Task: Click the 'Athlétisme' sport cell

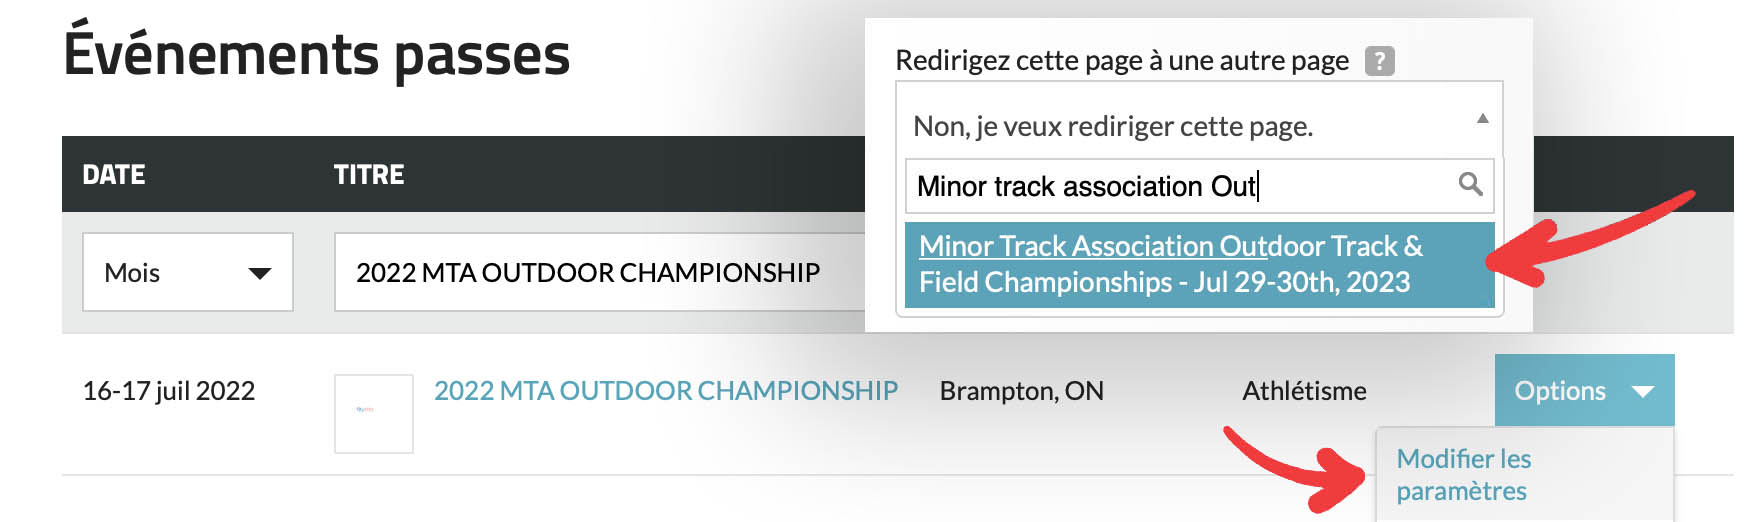Action: (x=1304, y=390)
